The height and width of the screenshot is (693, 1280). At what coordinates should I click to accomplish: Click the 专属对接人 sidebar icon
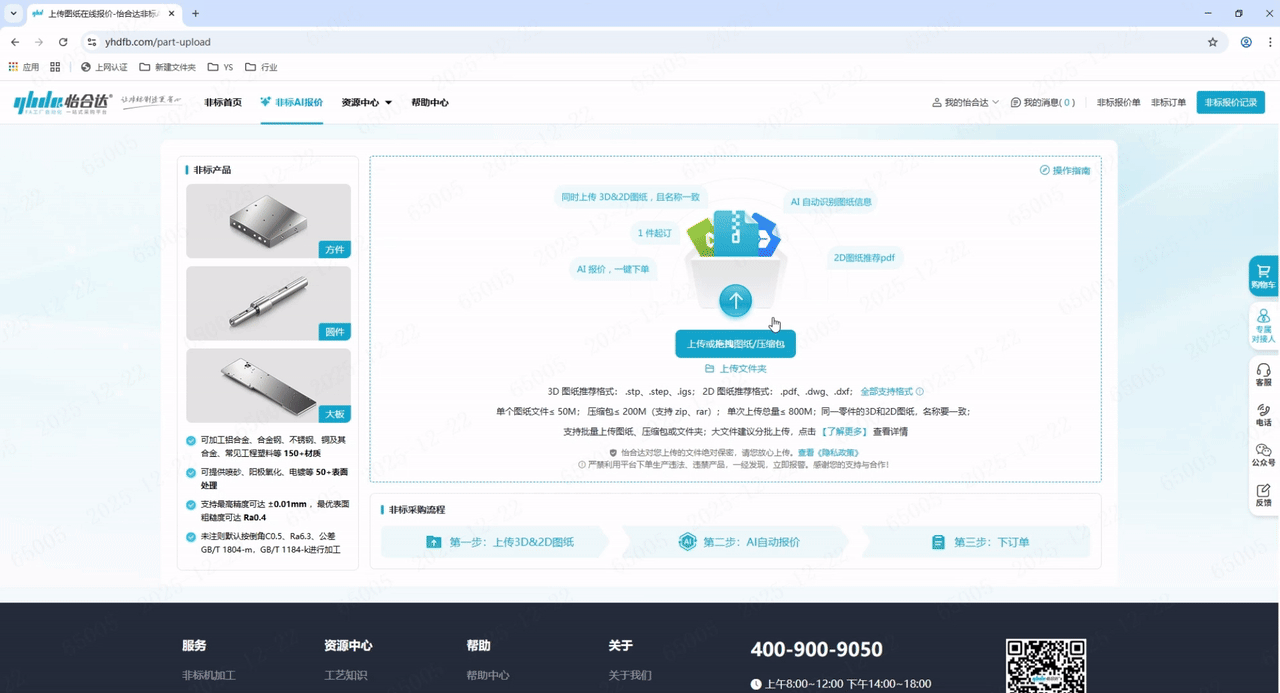tap(1263, 325)
